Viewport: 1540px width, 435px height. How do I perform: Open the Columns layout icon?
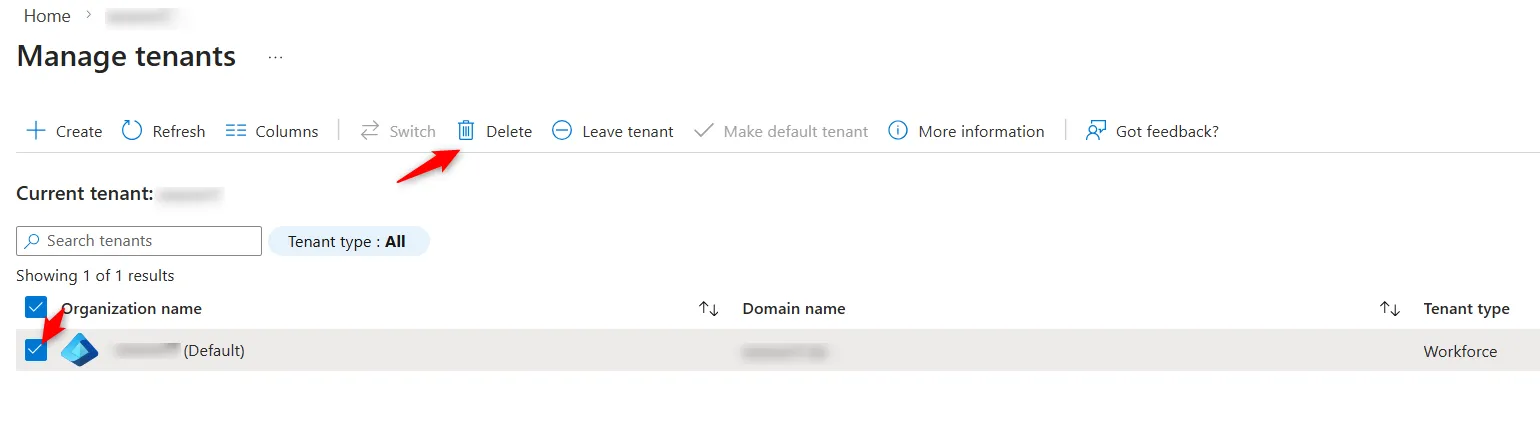click(236, 131)
